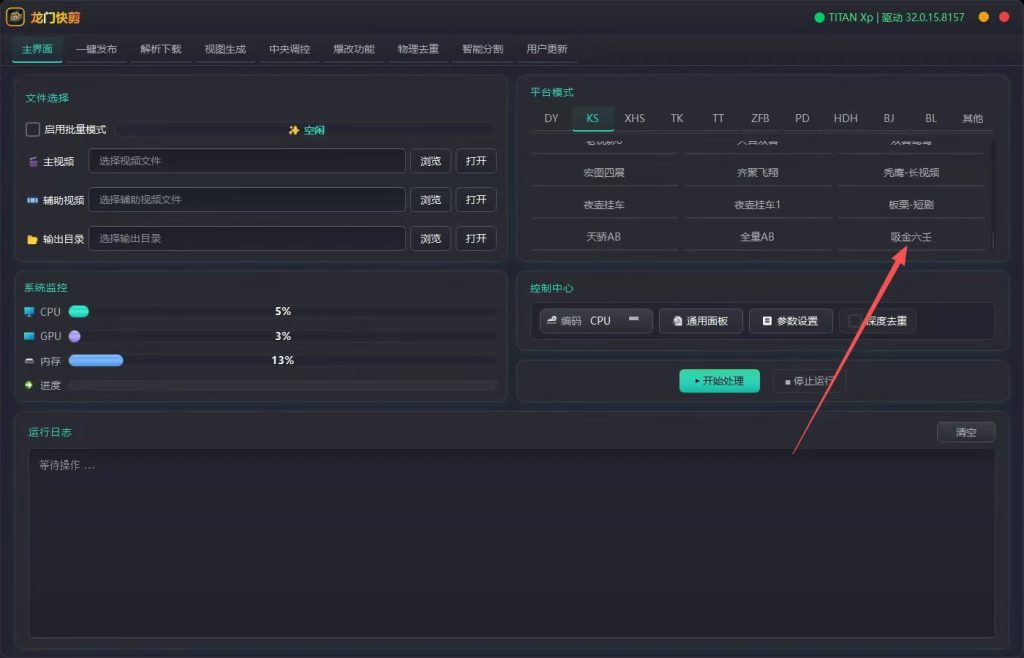Click the 运行日志 text area
The width and height of the screenshot is (1024, 658).
click(x=511, y=543)
